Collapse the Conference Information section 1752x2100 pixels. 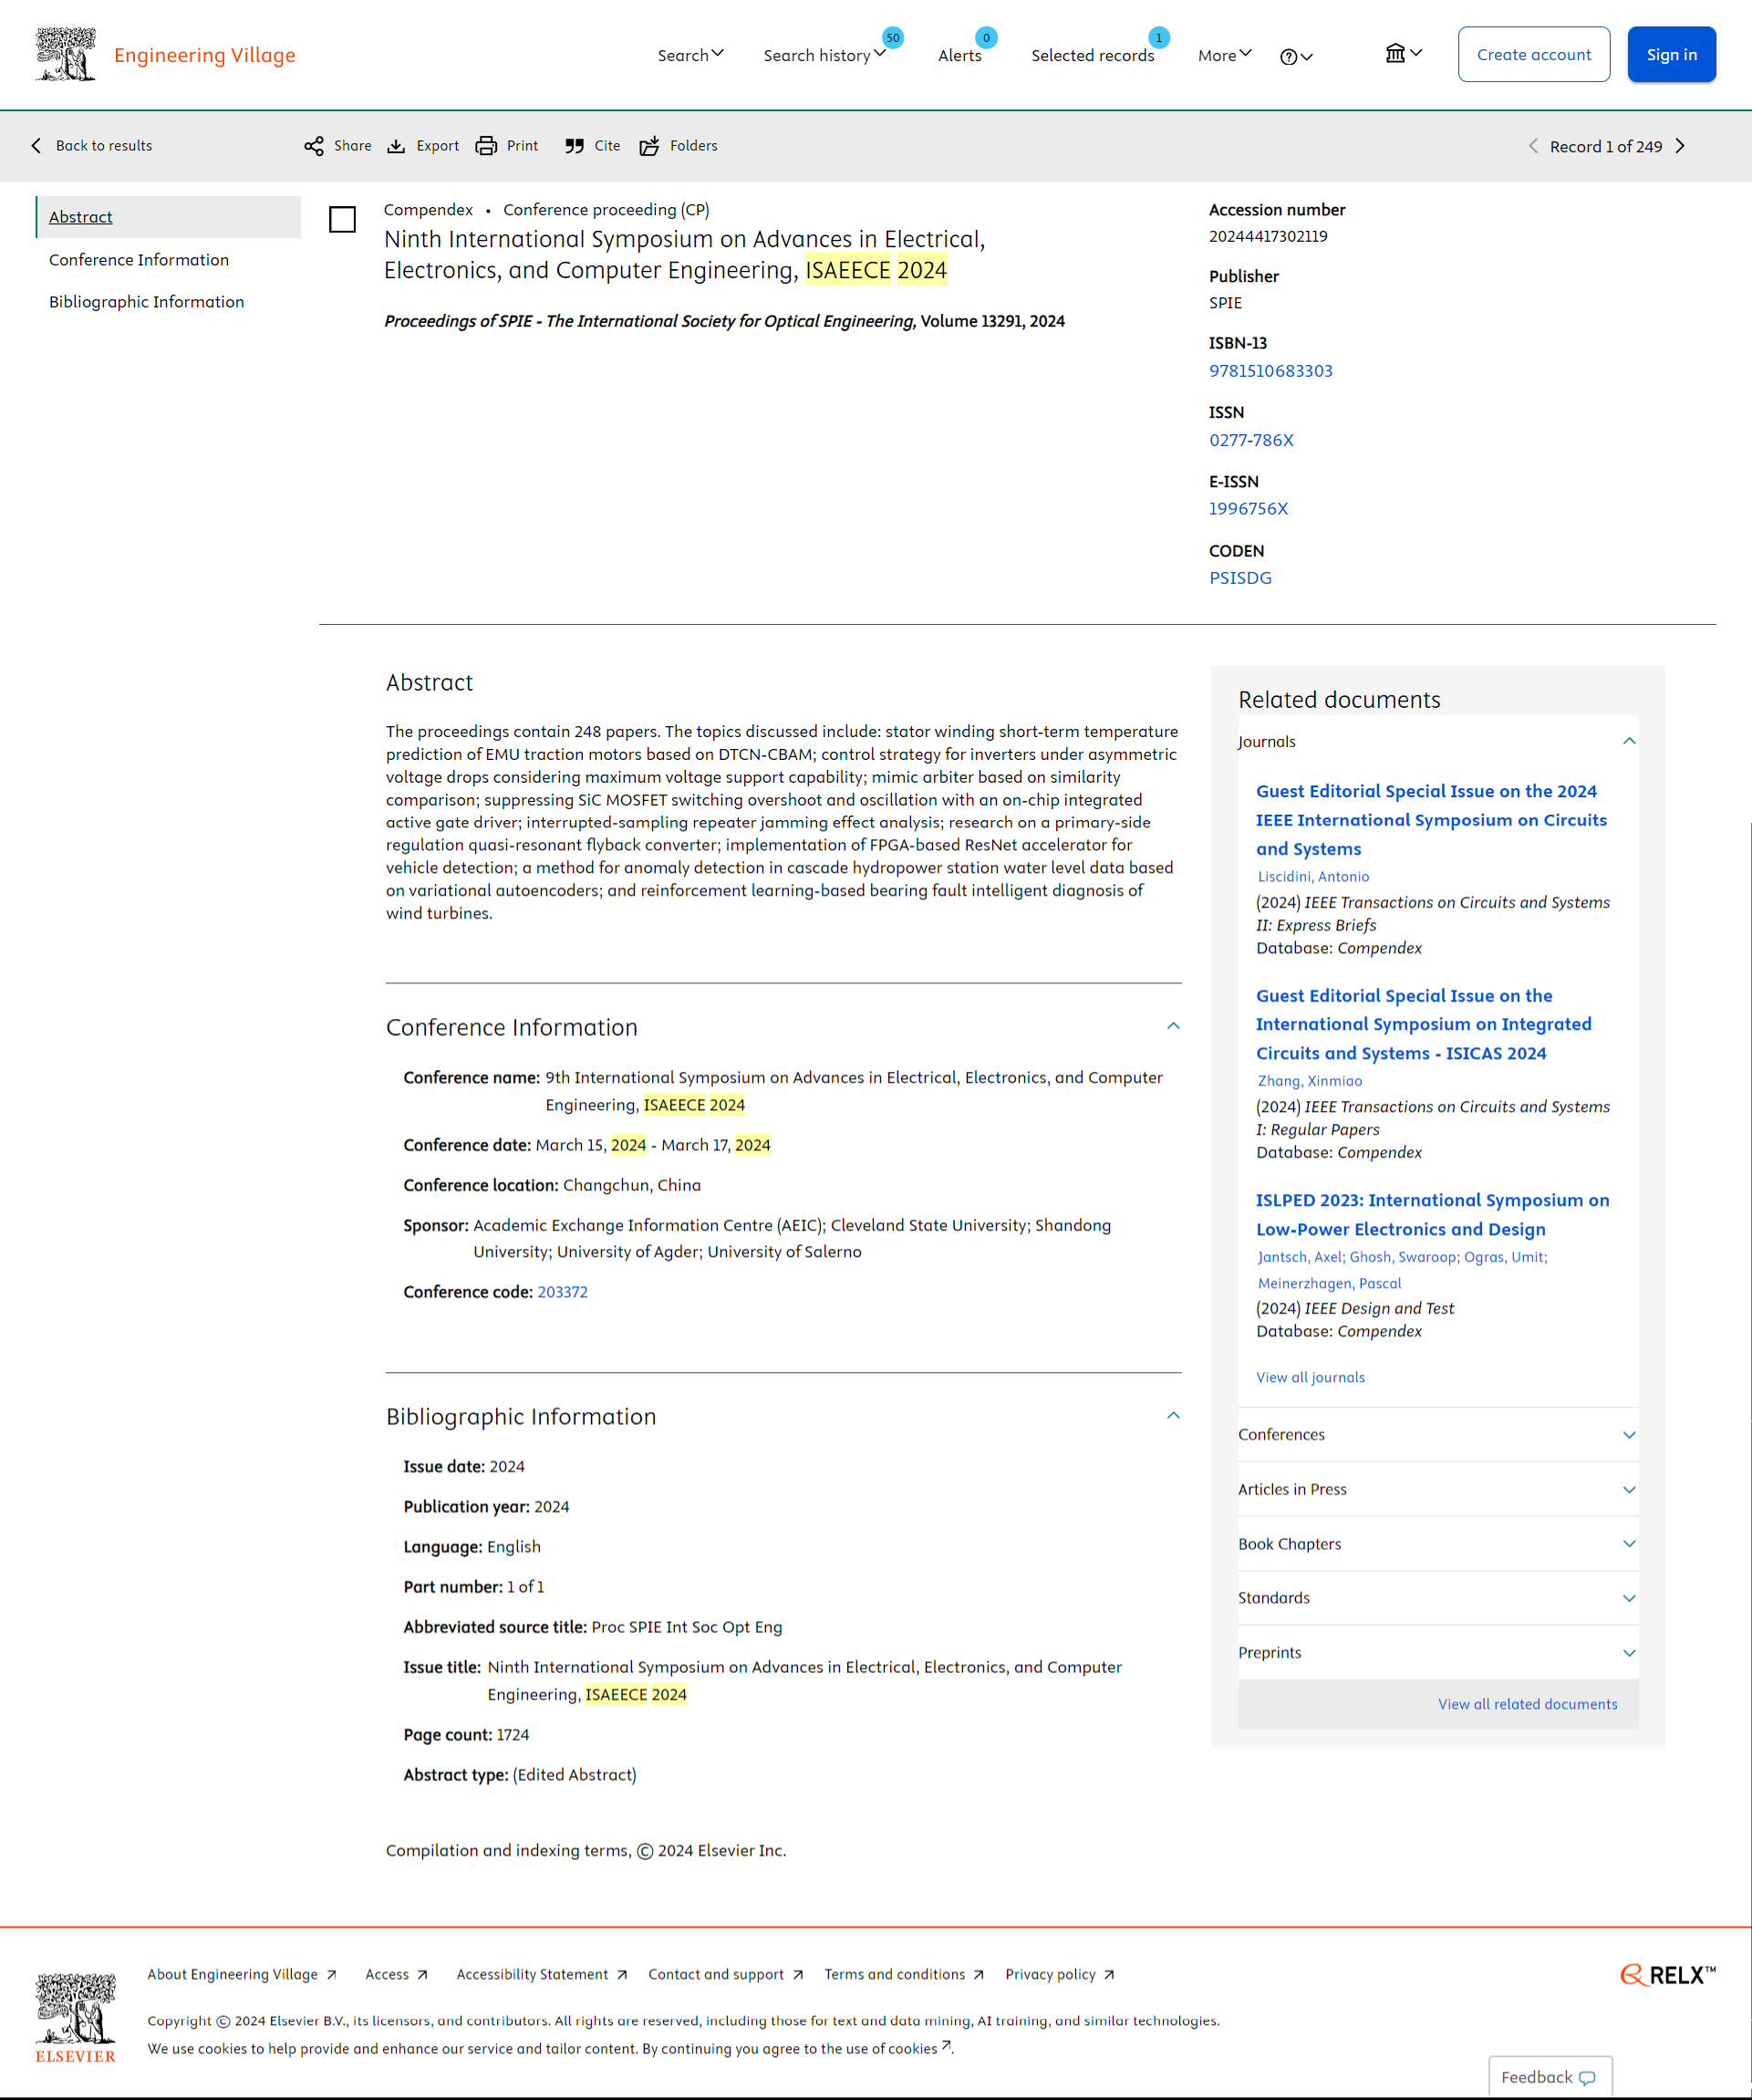tap(1173, 1026)
